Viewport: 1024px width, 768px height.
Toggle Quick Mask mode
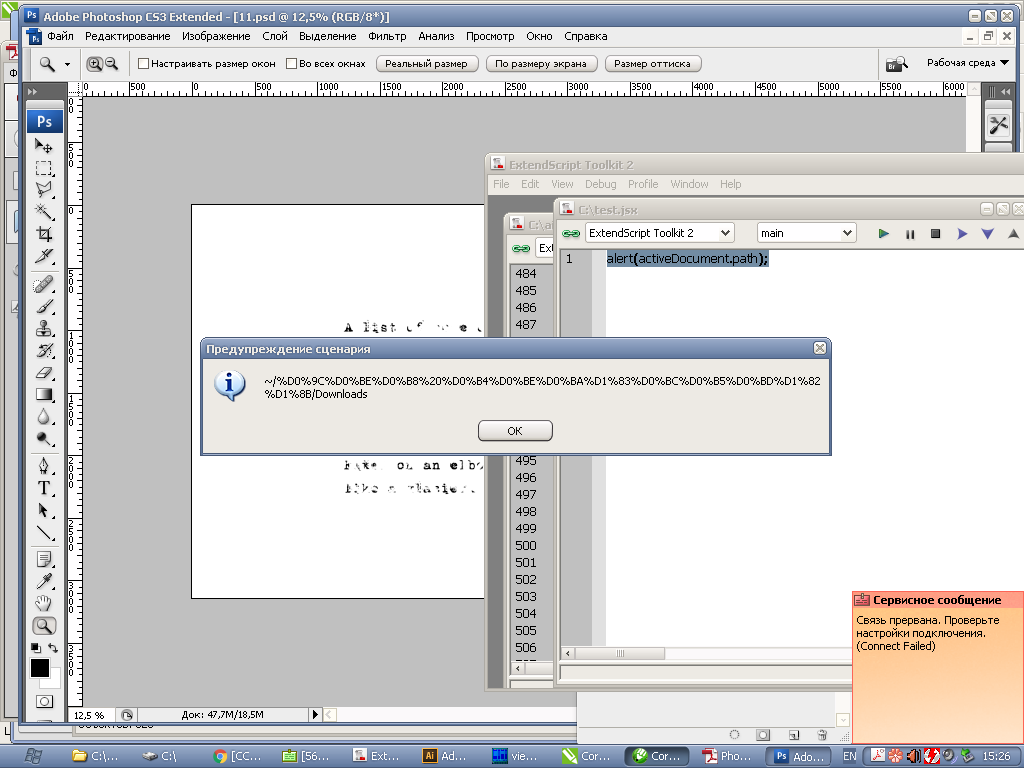point(44,701)
